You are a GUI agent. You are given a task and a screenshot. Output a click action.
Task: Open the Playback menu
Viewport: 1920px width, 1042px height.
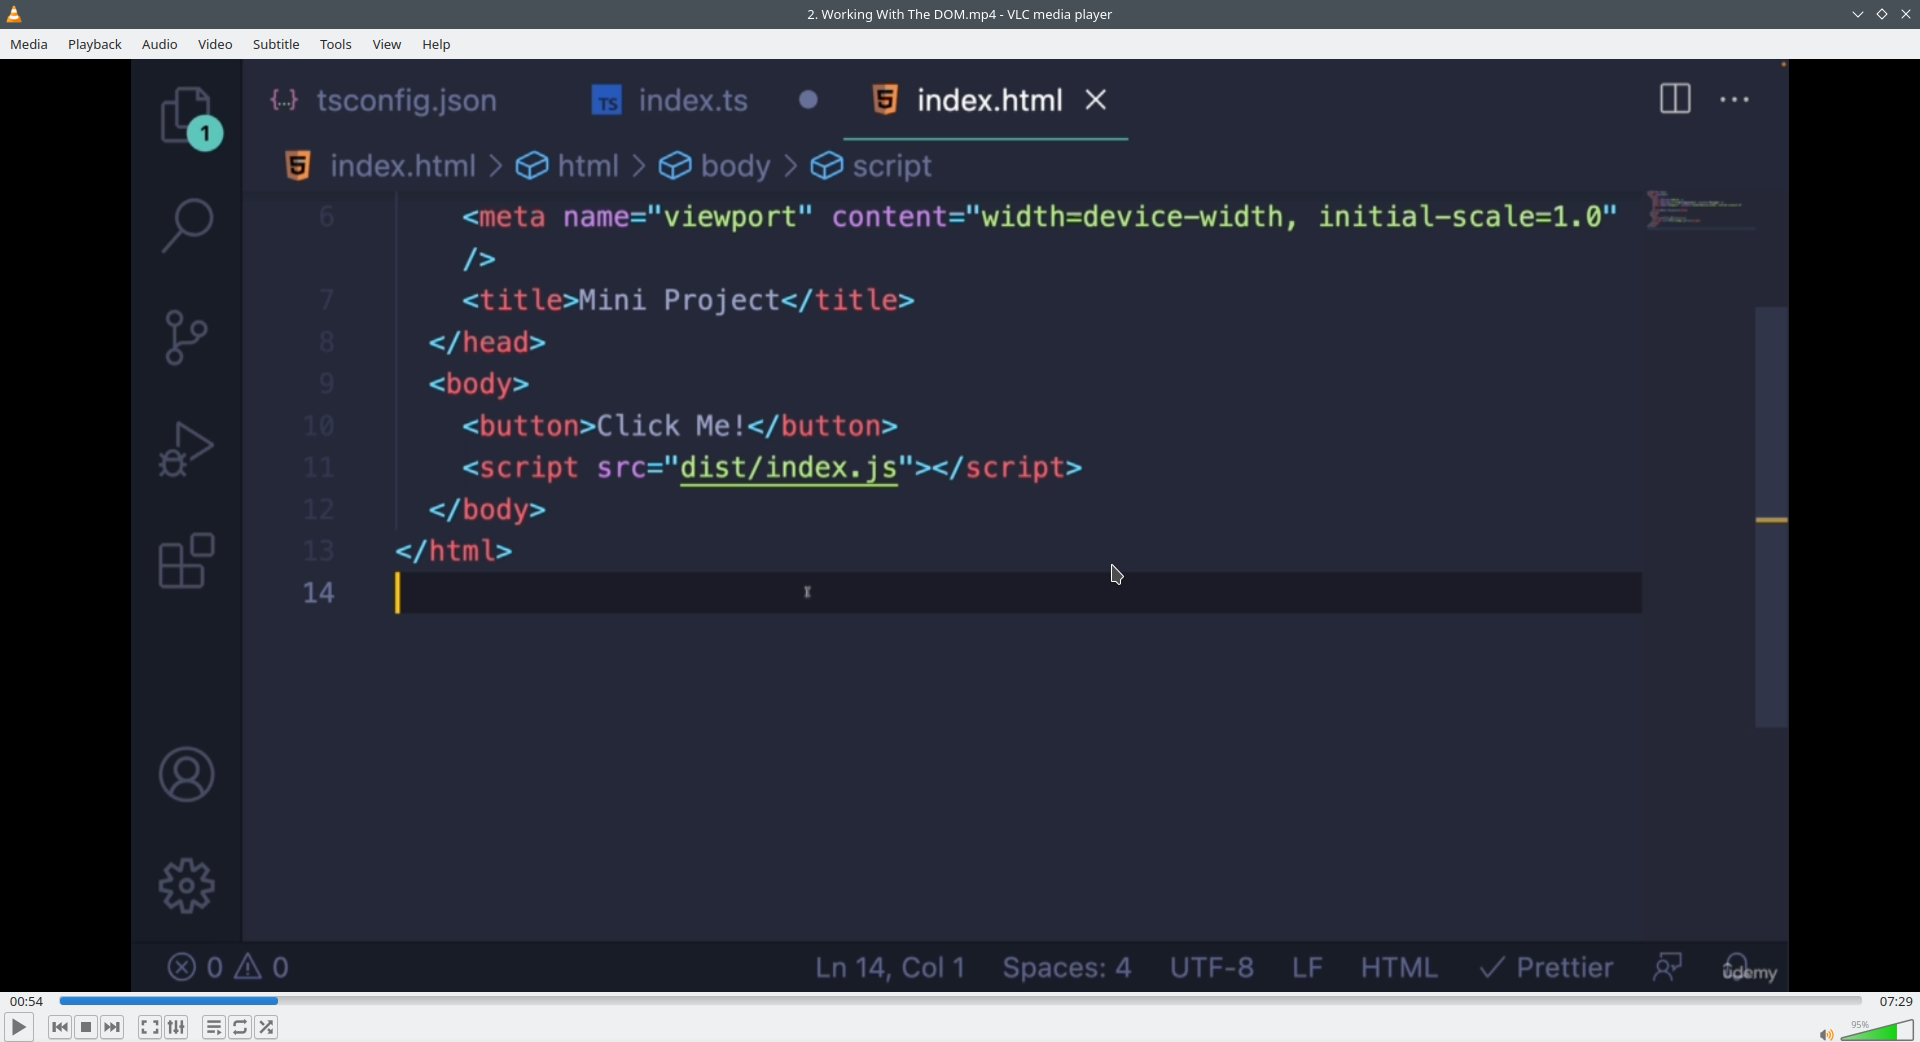95,44
